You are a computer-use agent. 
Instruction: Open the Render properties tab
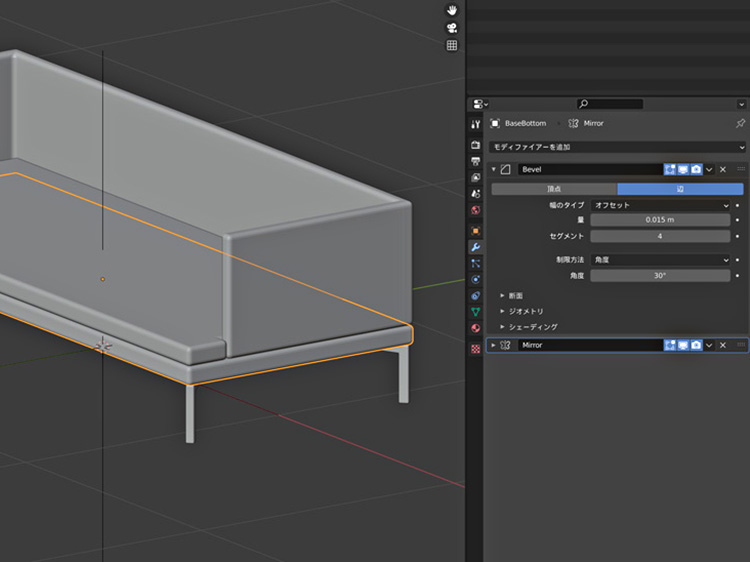[476, 145]
